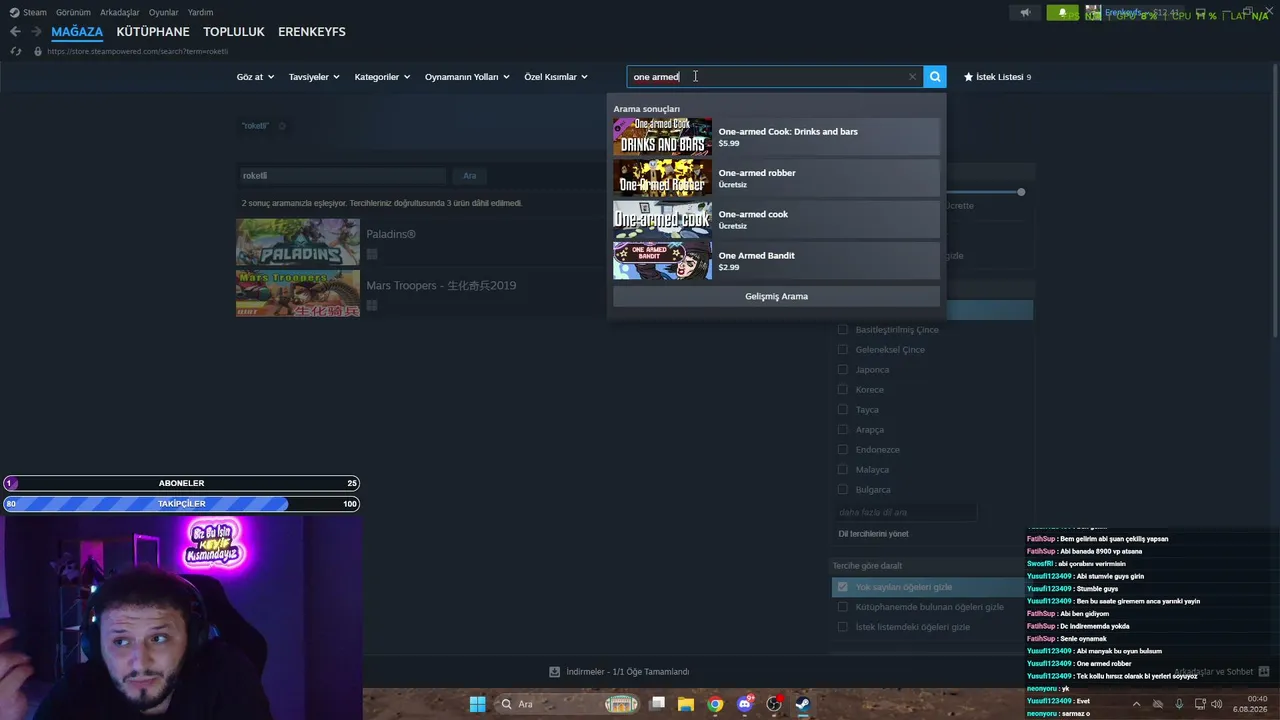The width and height of the screenshot is (1280, 720).
Task: Open the Yardım menu
Action: coord(200,13)
